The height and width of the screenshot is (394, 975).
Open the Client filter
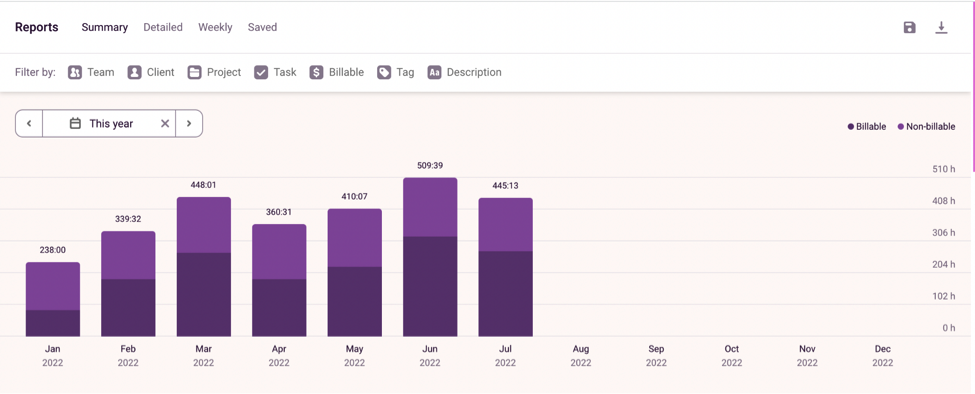point(151,72)
